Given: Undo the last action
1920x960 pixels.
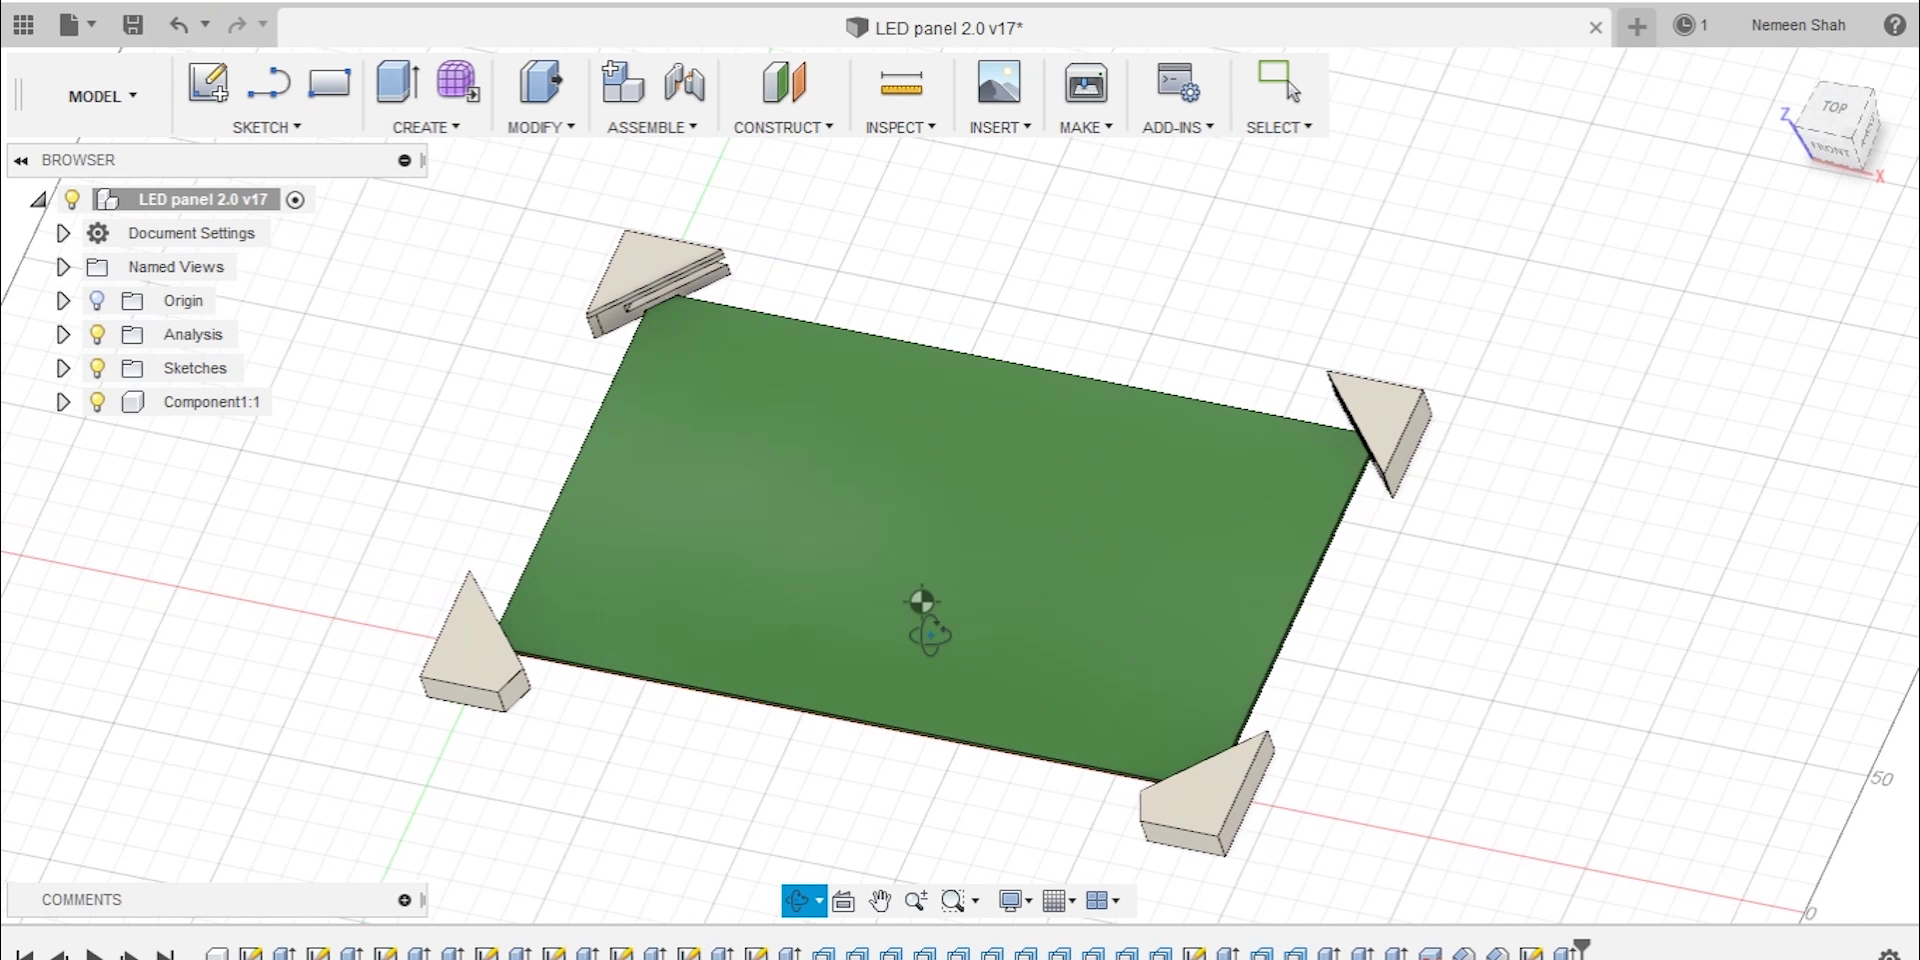Looking at the screenshot, I should 179,25.
